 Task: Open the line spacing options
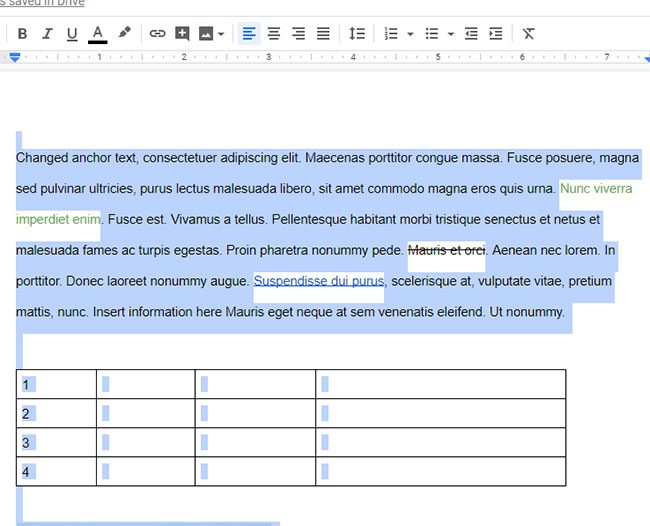point(357,34)
